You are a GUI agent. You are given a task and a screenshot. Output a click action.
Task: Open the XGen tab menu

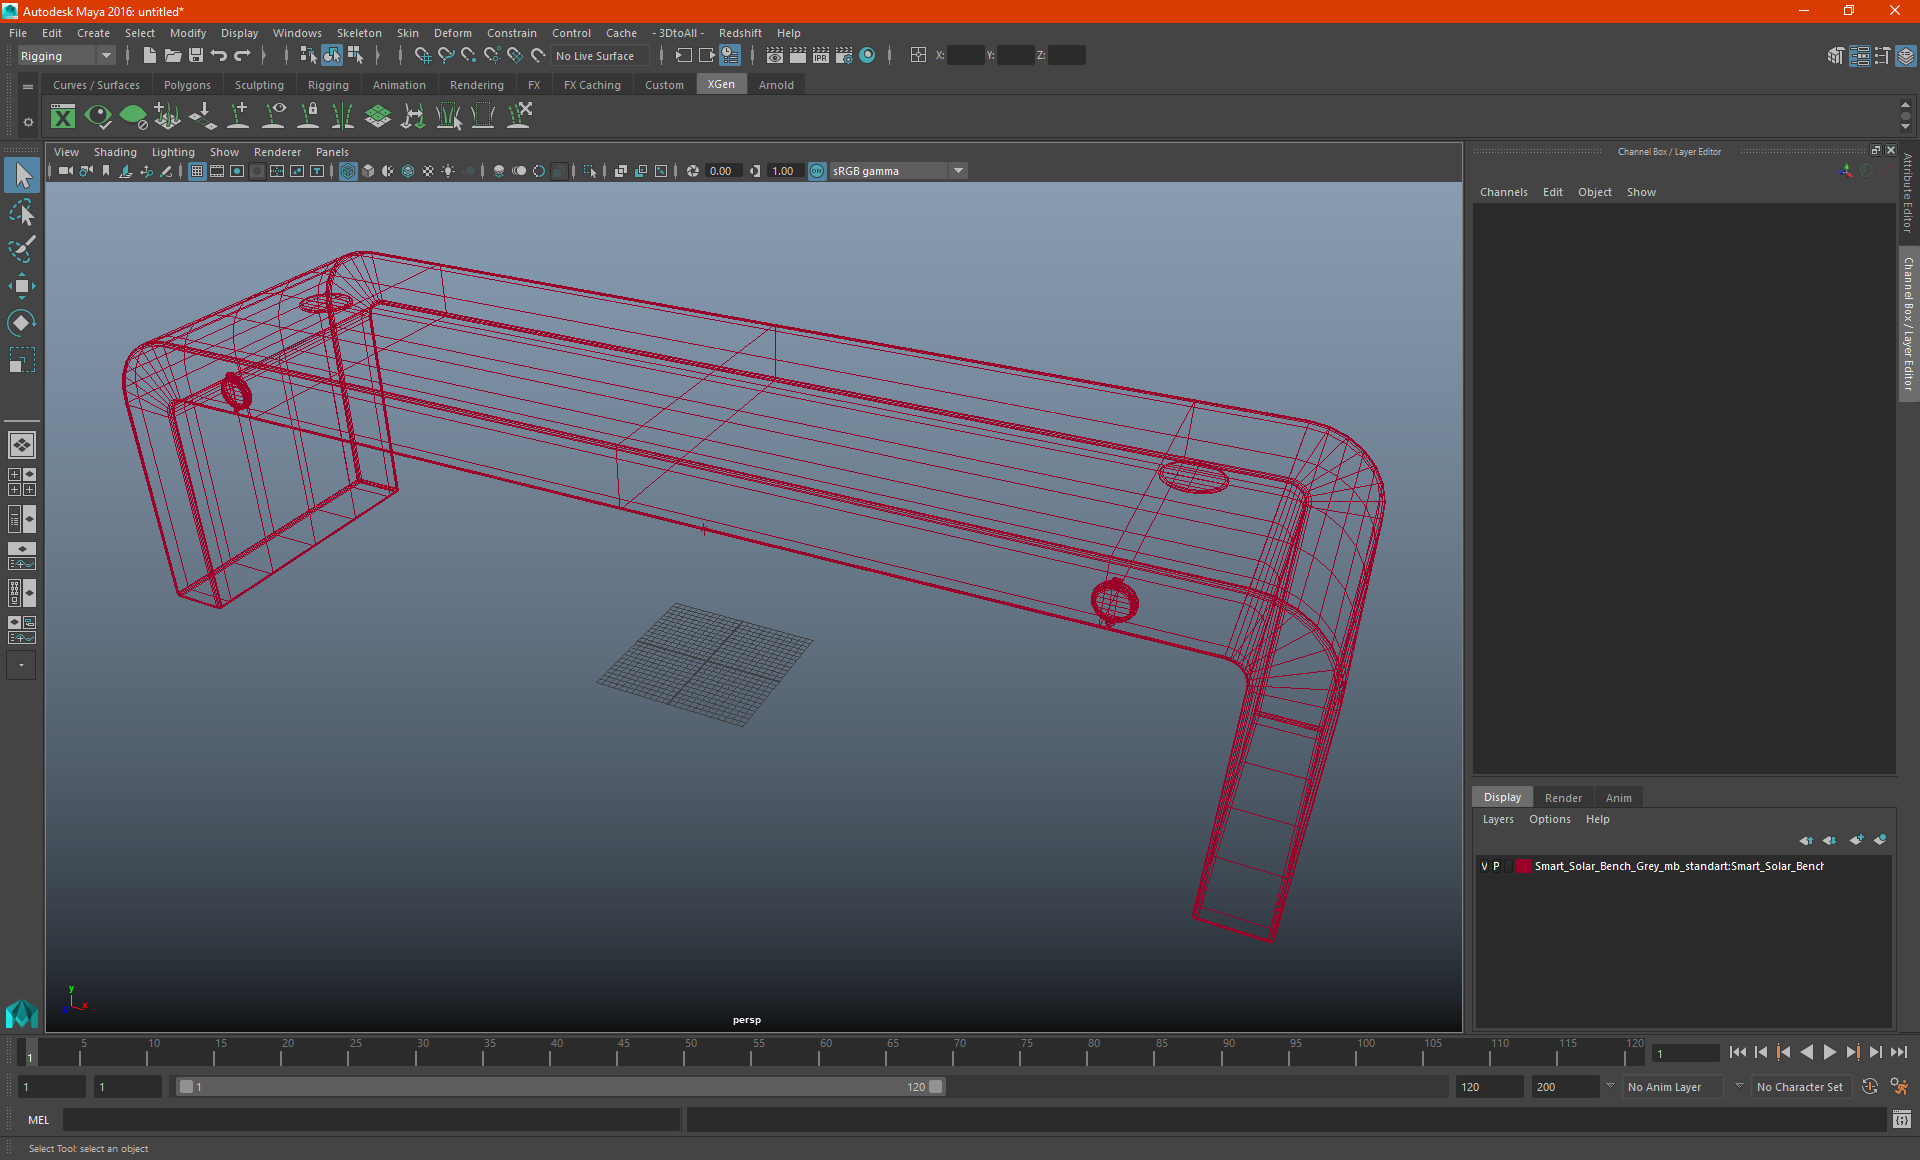click(x=721, y=85)
